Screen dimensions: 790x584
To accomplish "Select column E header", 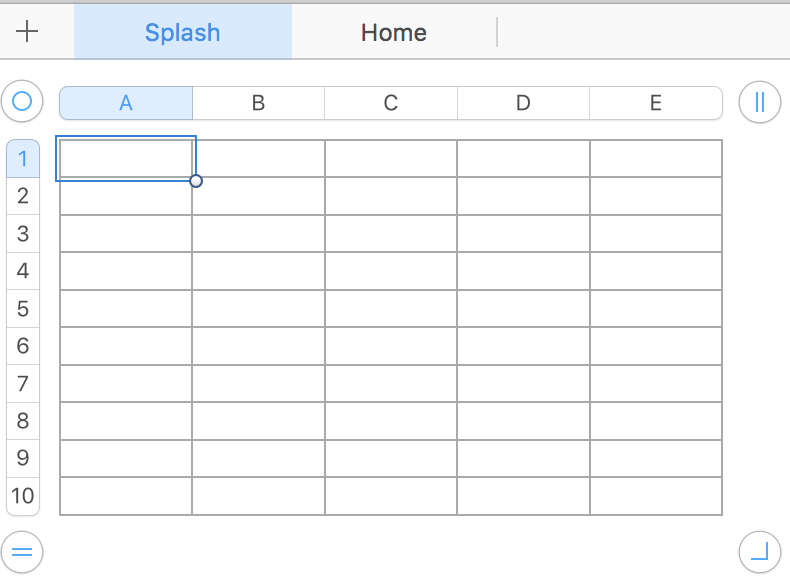I will click(x=656, y=103).
